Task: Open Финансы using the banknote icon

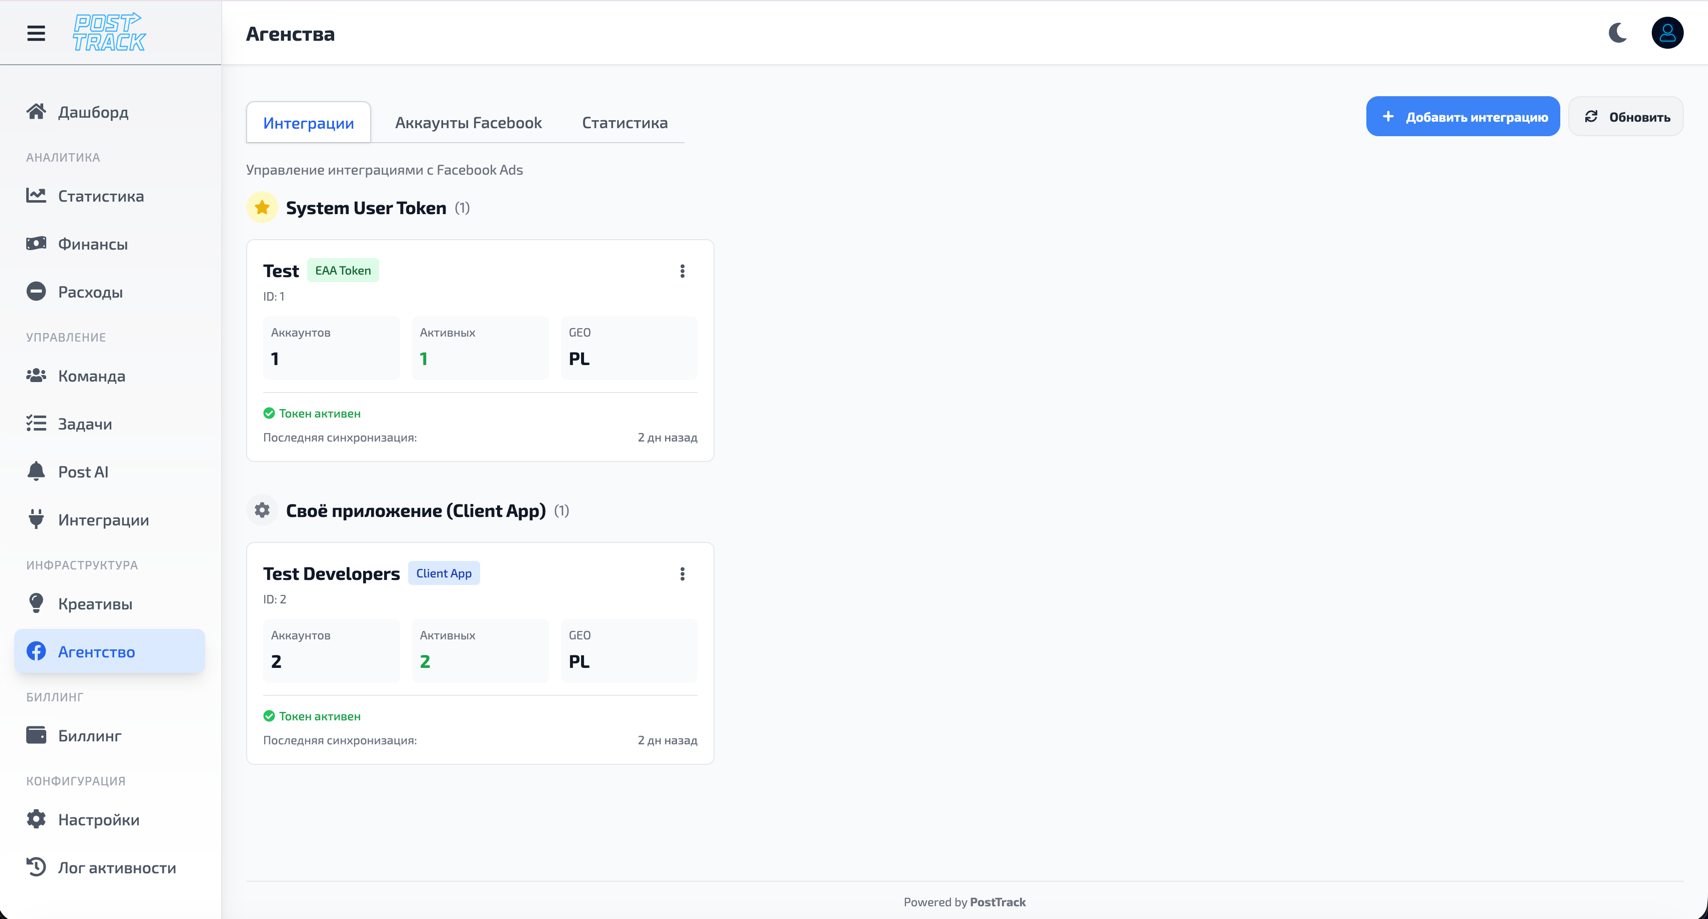Action: (36, 243)
